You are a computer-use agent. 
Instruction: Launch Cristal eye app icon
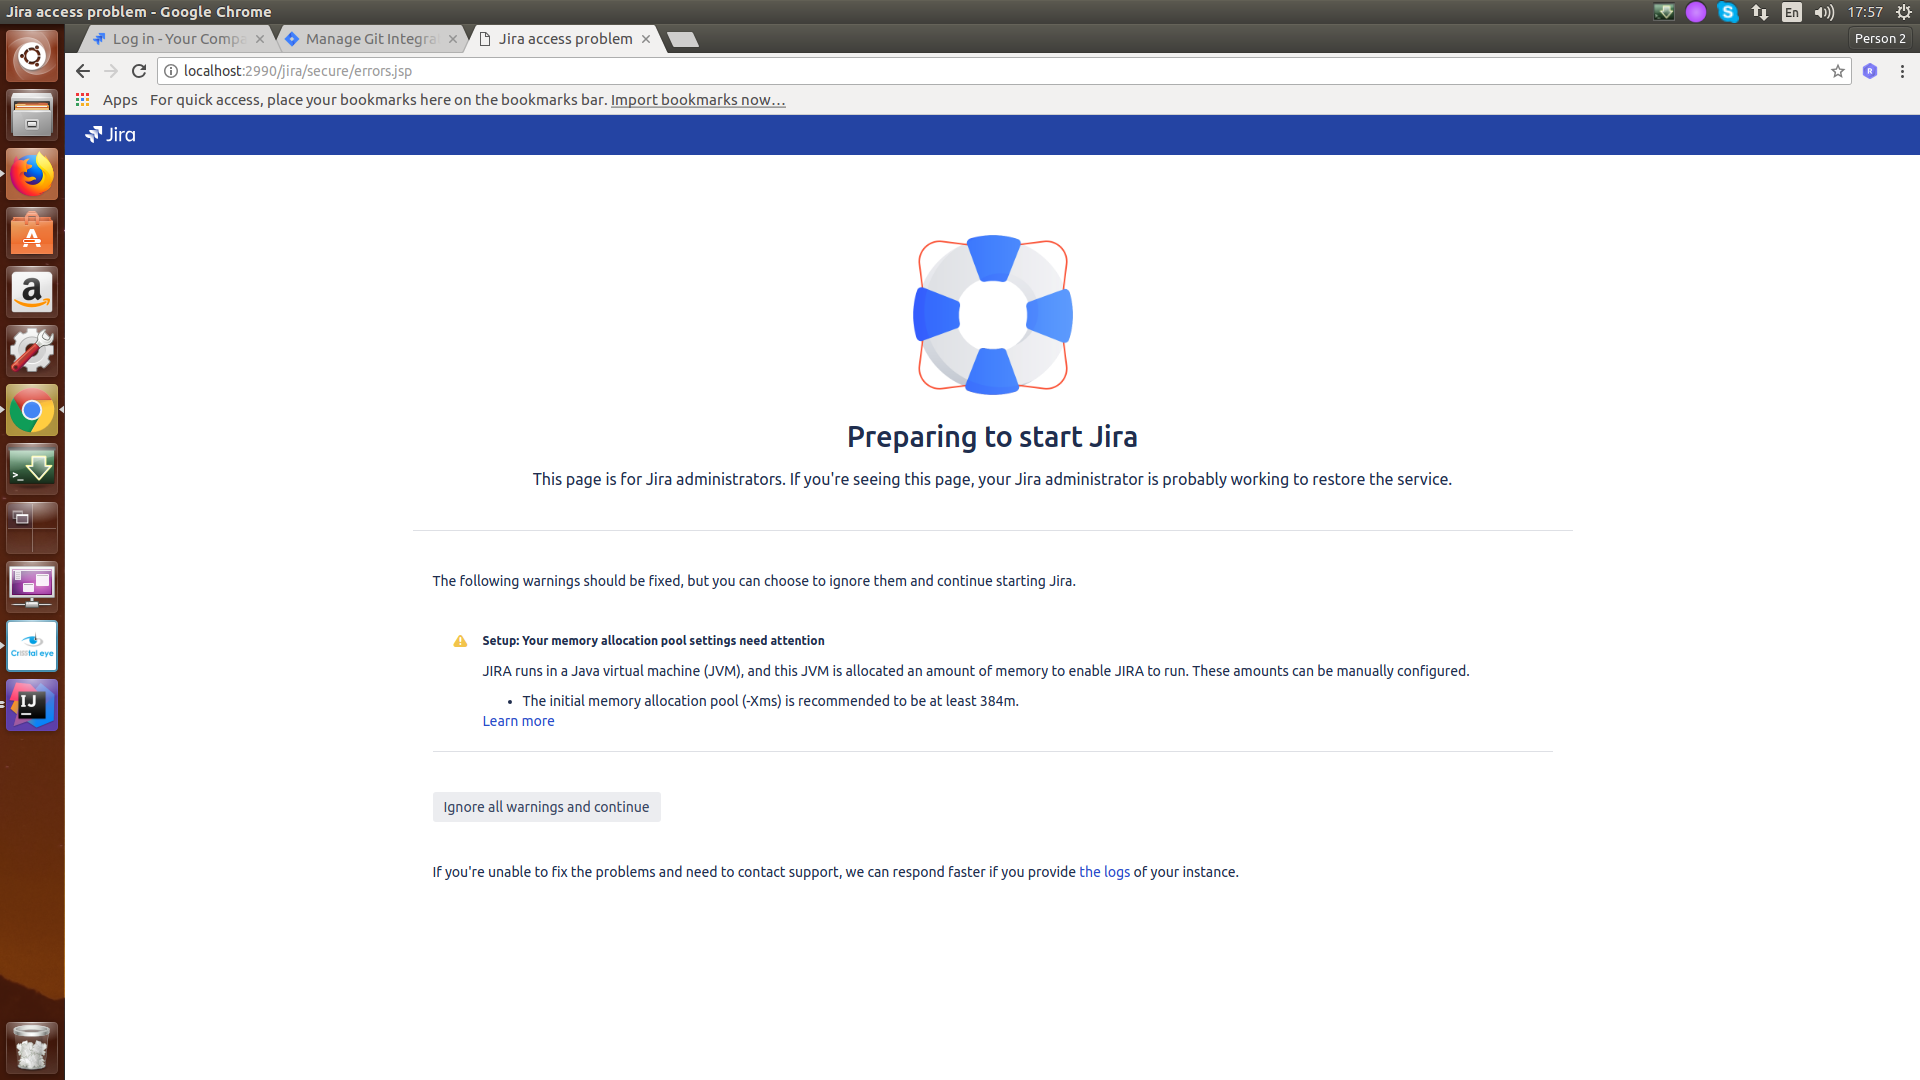click(x=32, y=646)
